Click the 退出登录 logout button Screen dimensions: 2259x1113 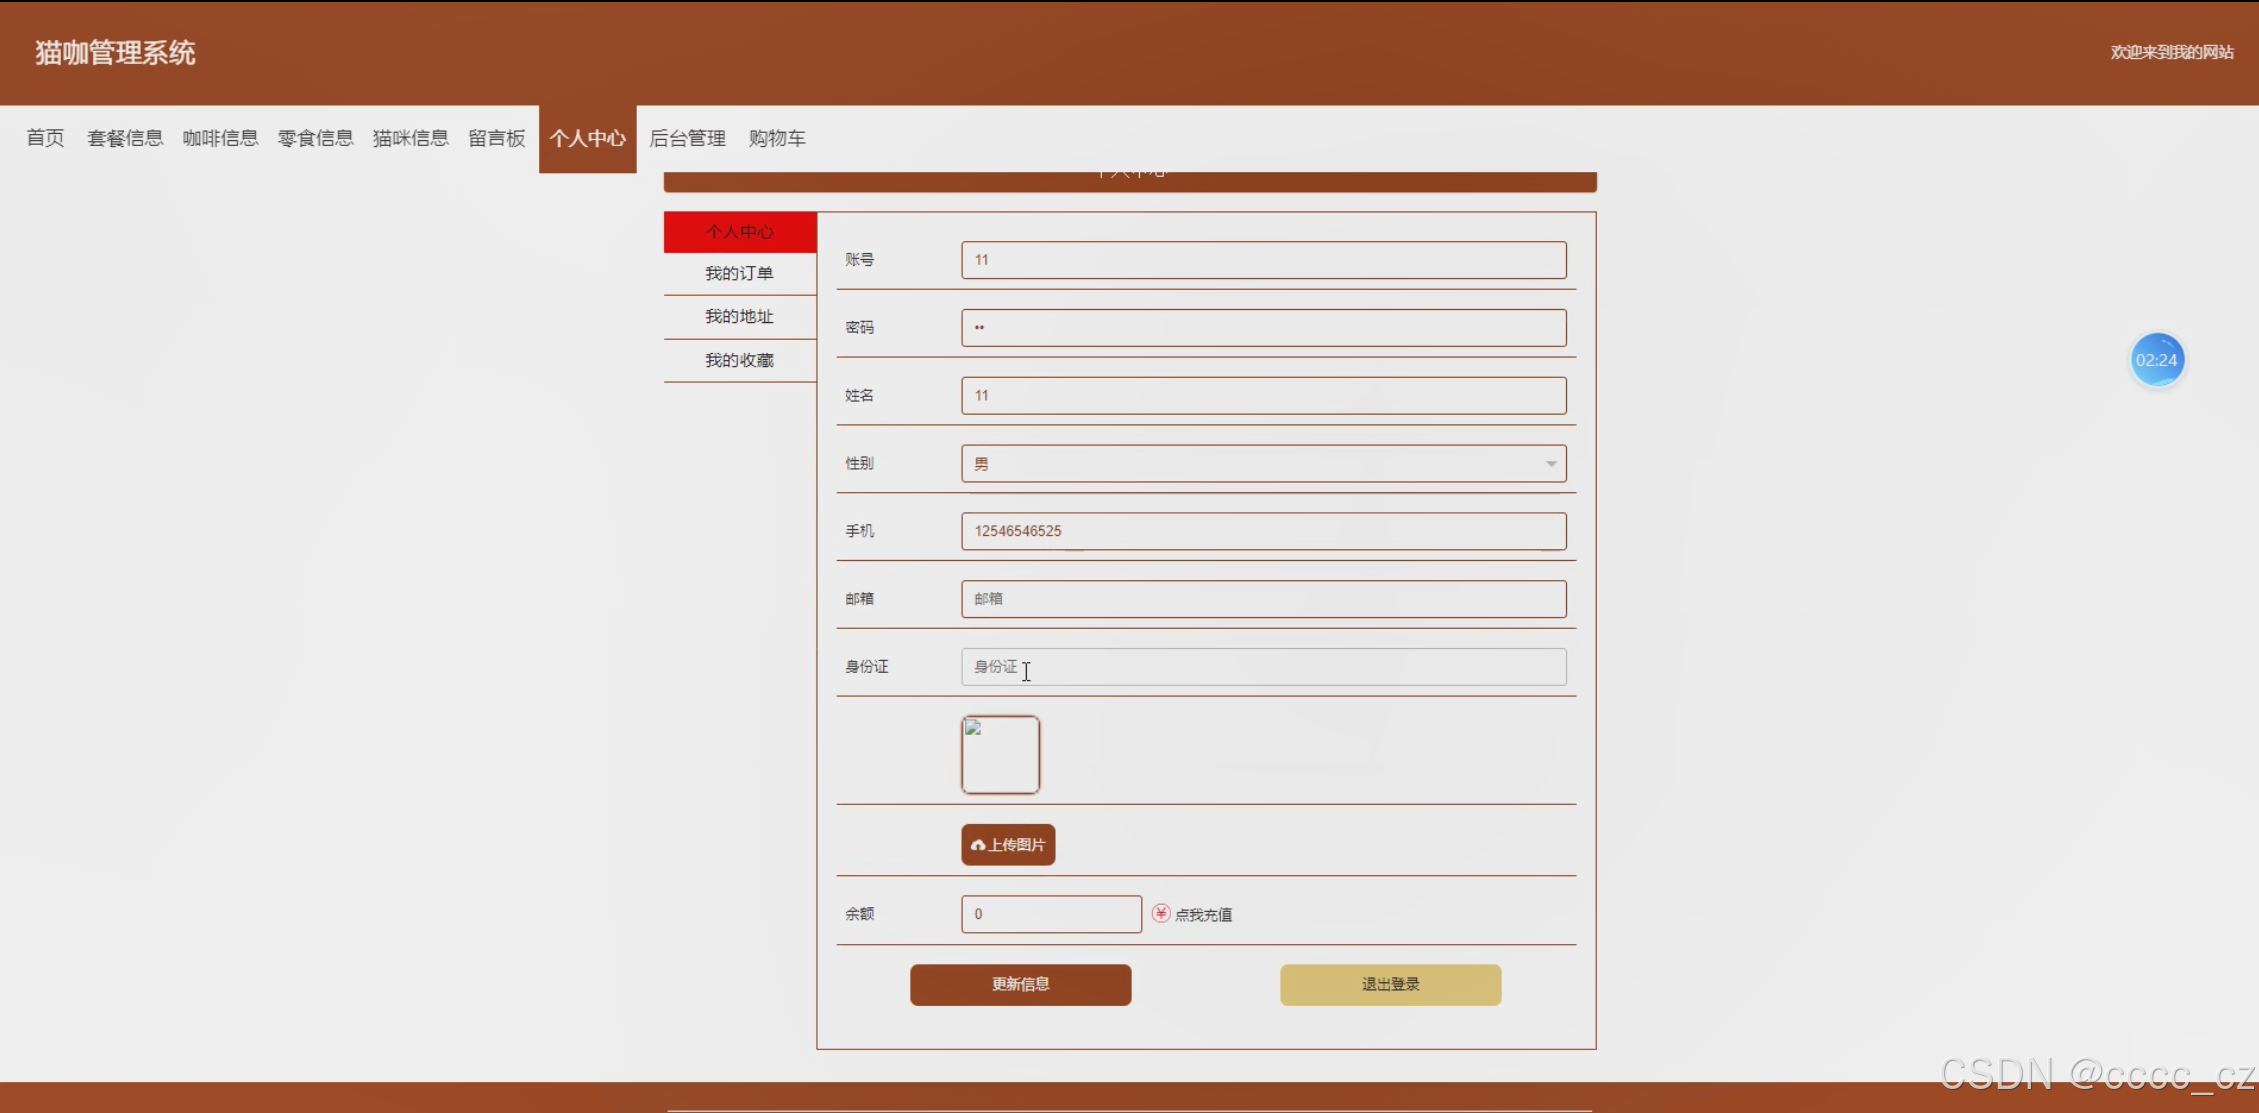1390,985
